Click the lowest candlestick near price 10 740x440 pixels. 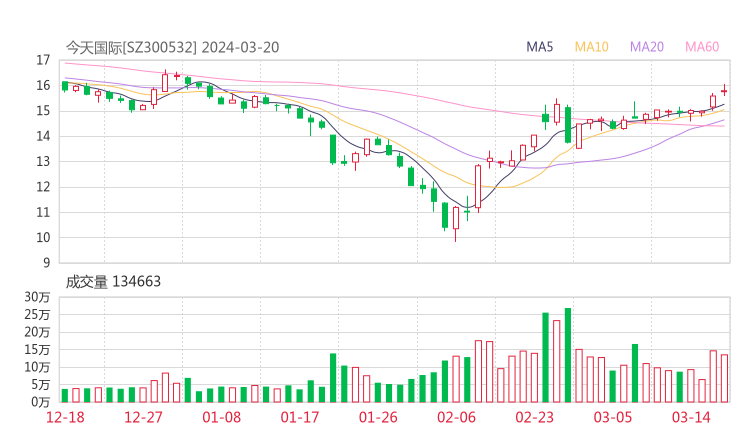[455, 224]
